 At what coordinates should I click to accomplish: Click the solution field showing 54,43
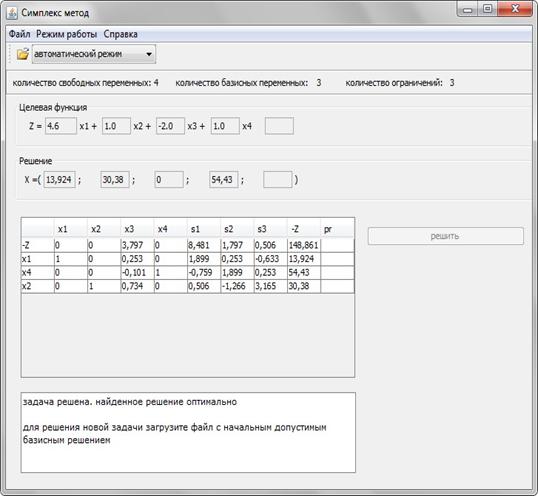click(x=224, y=179)
